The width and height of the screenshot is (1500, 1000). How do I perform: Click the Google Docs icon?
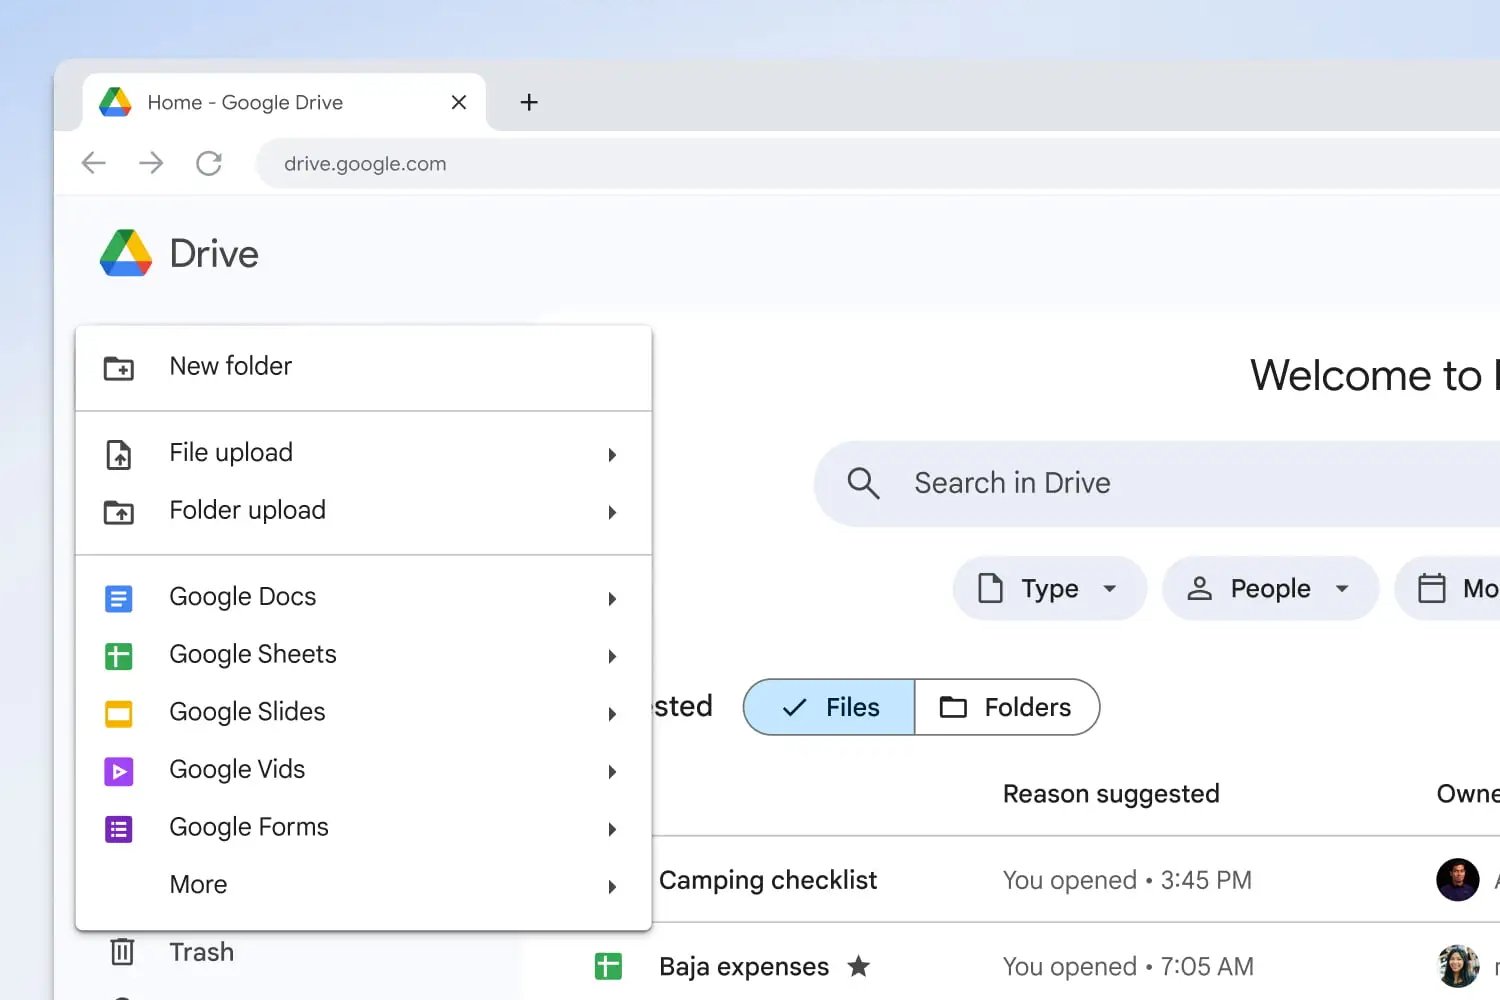click(119, 598)
